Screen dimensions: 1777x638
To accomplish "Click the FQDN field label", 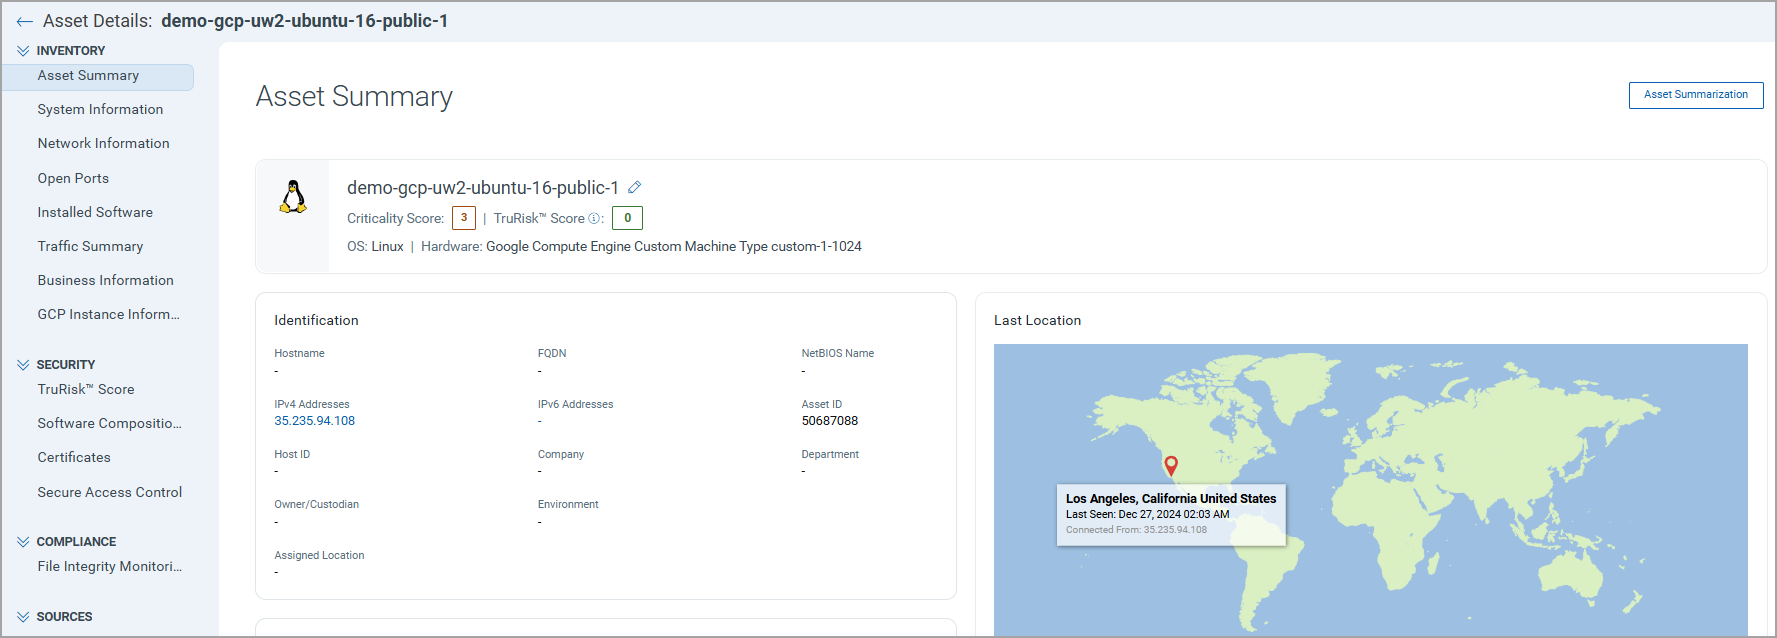I will (x=552, y=354).
